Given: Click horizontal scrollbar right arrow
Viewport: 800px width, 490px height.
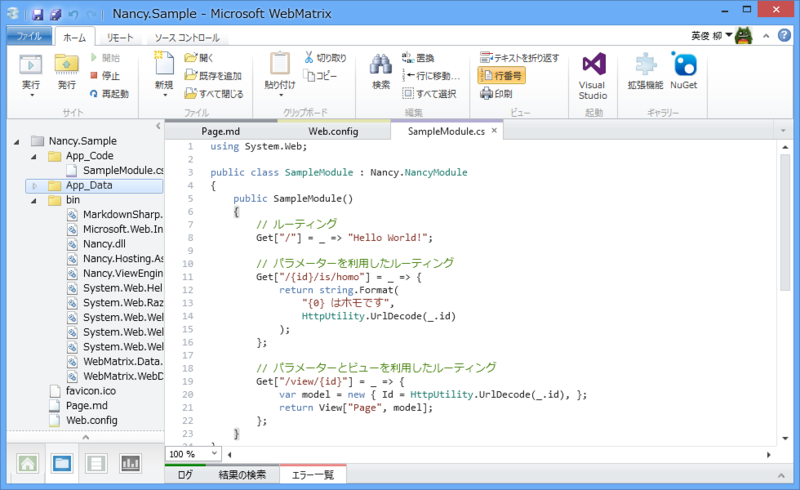Looking at the screenshot, I should (x=768, y=454).
